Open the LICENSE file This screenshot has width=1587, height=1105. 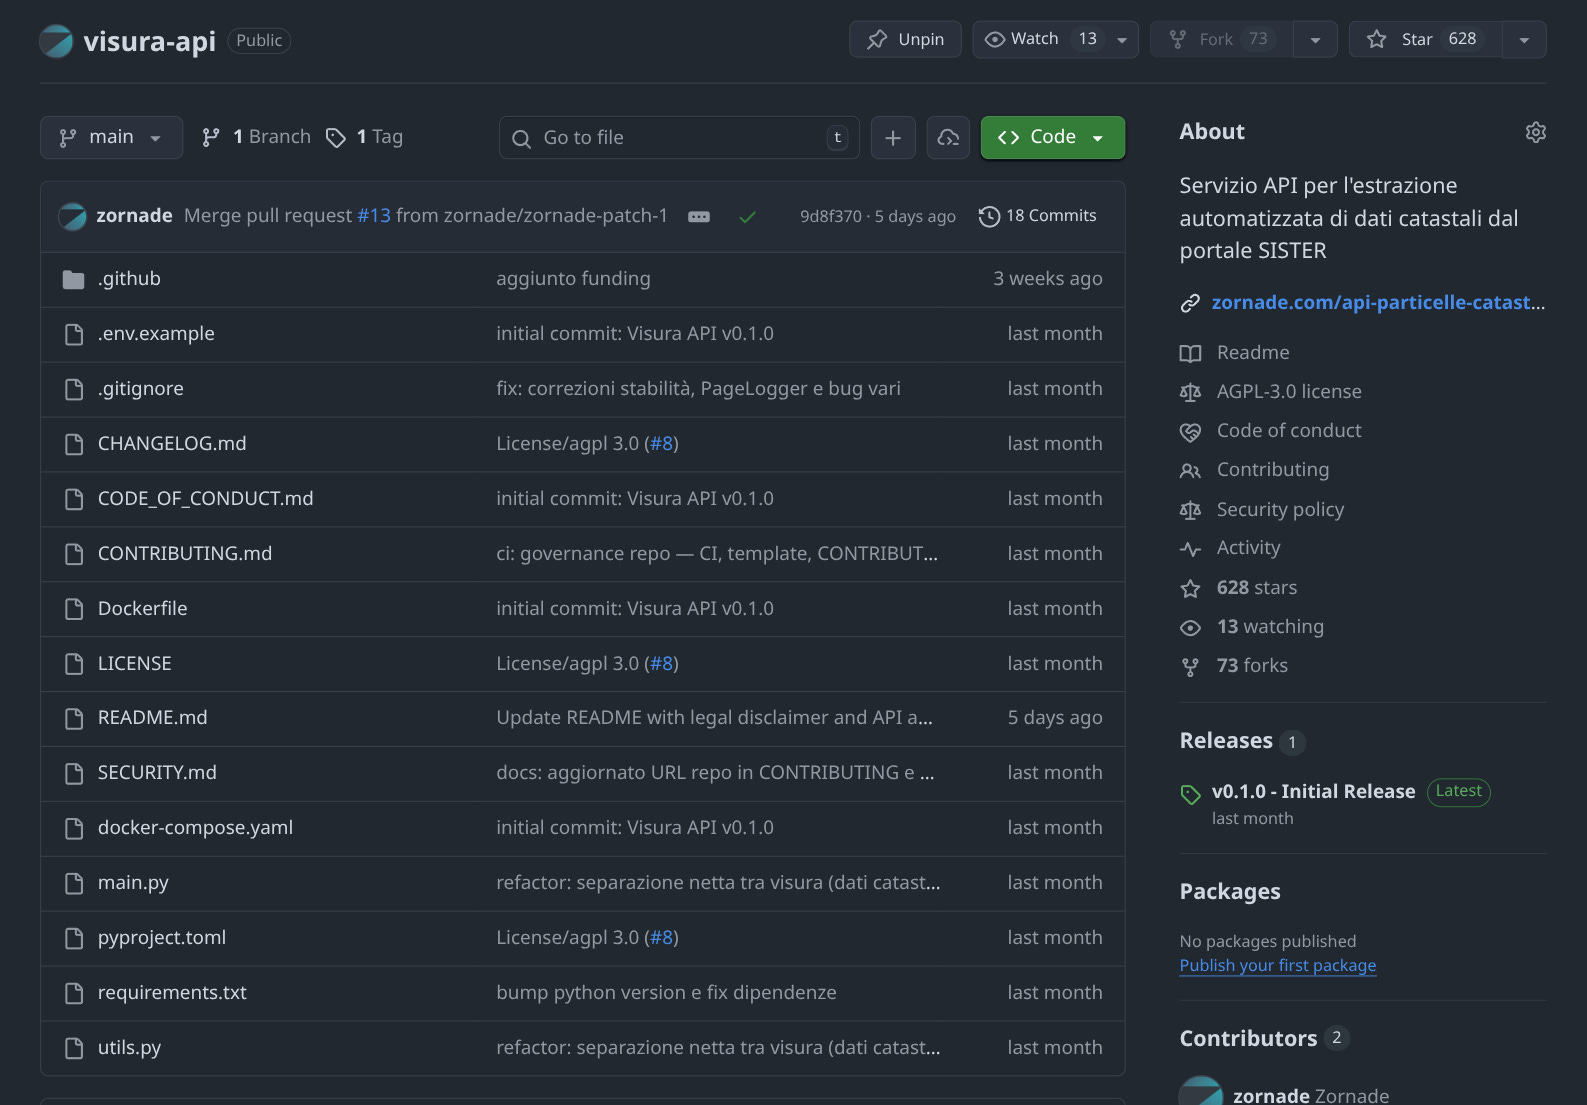135,664
